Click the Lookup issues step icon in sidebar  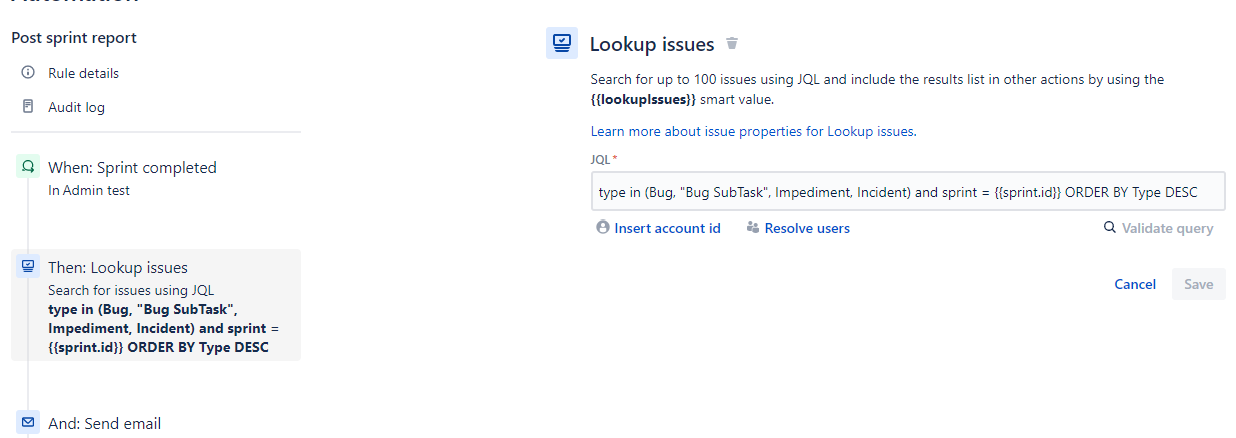tap(28, 267)
